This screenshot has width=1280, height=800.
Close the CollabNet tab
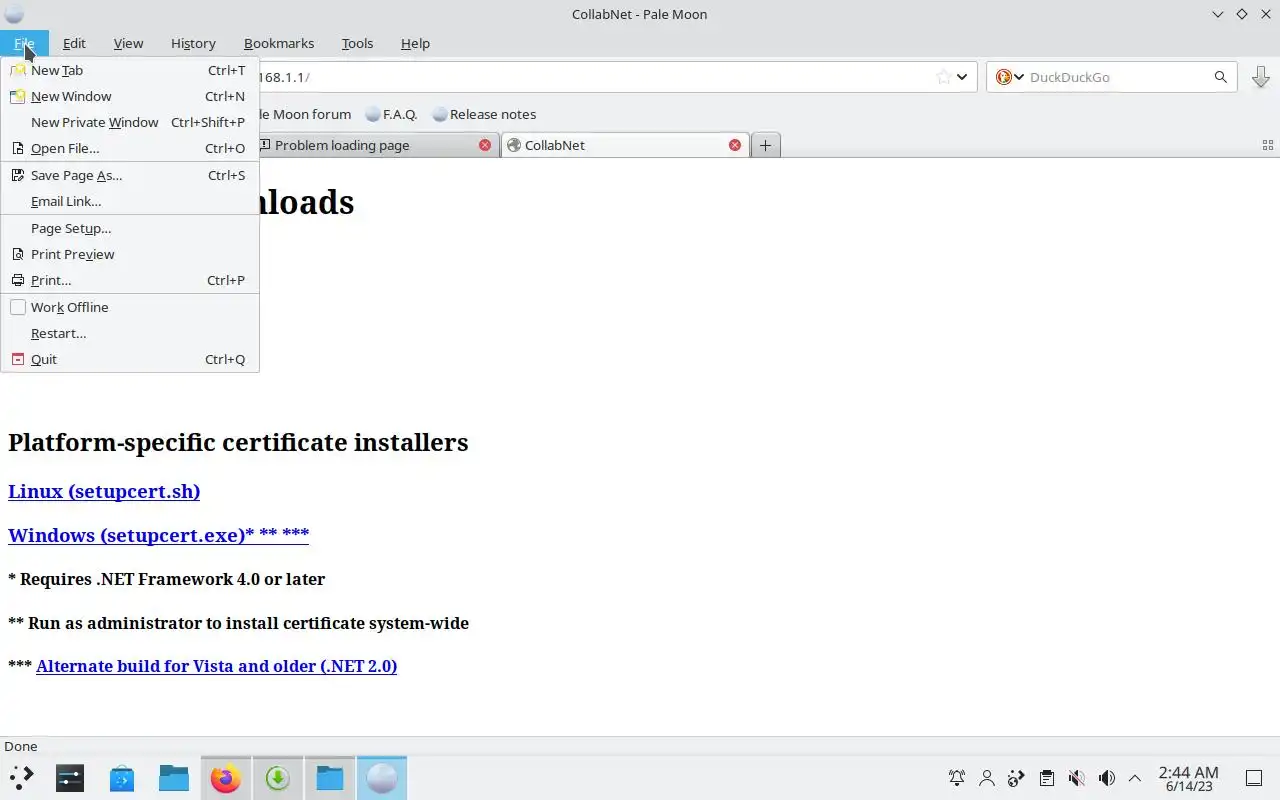point(735,145)
